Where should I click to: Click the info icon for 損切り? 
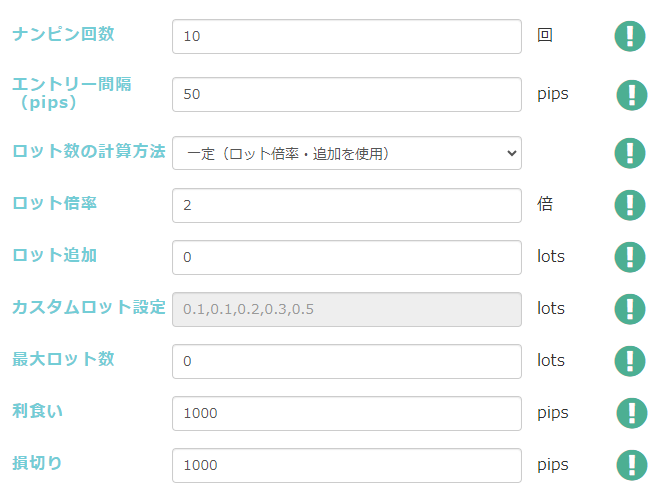(630, 465)
